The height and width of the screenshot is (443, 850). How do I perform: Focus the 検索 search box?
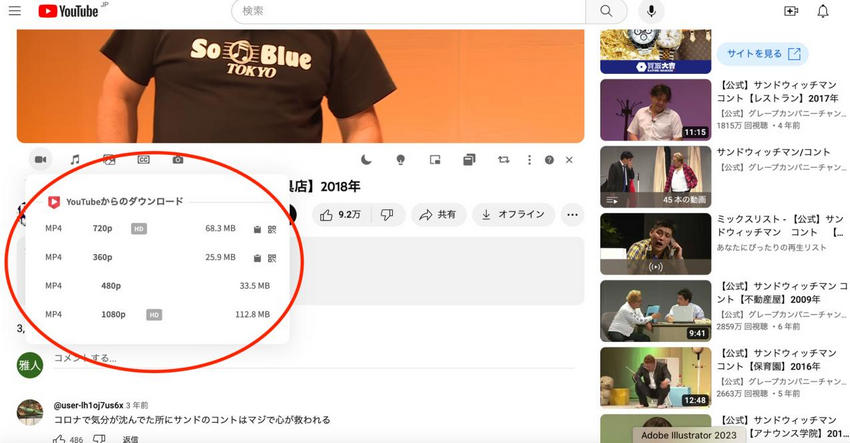[408, 11]
